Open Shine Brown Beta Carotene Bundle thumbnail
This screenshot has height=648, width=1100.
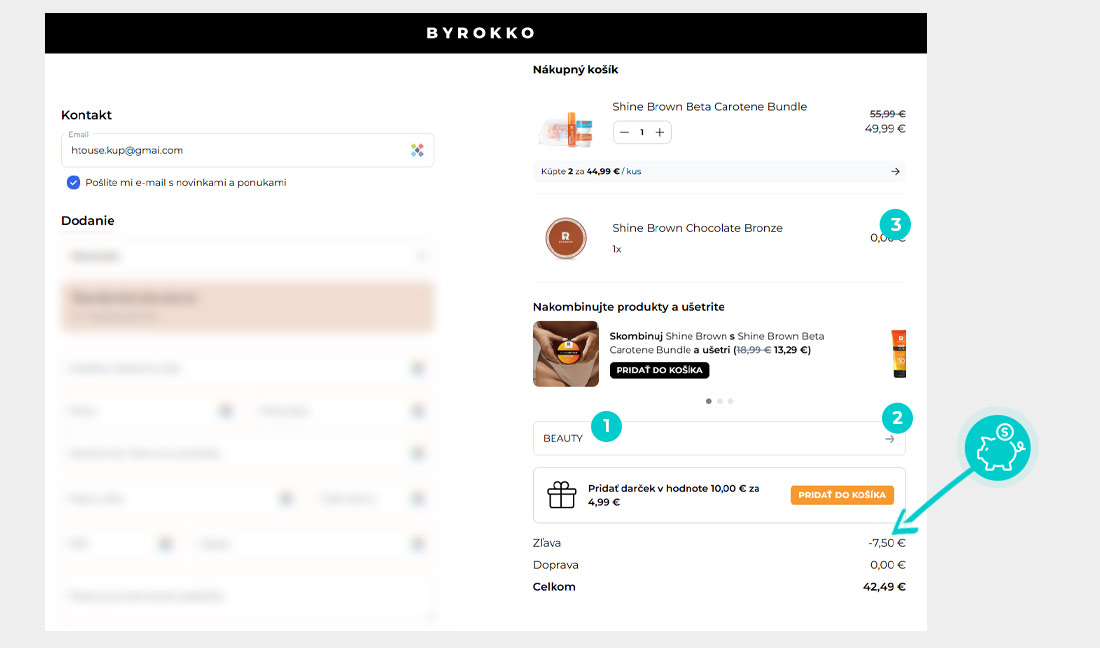566,129
